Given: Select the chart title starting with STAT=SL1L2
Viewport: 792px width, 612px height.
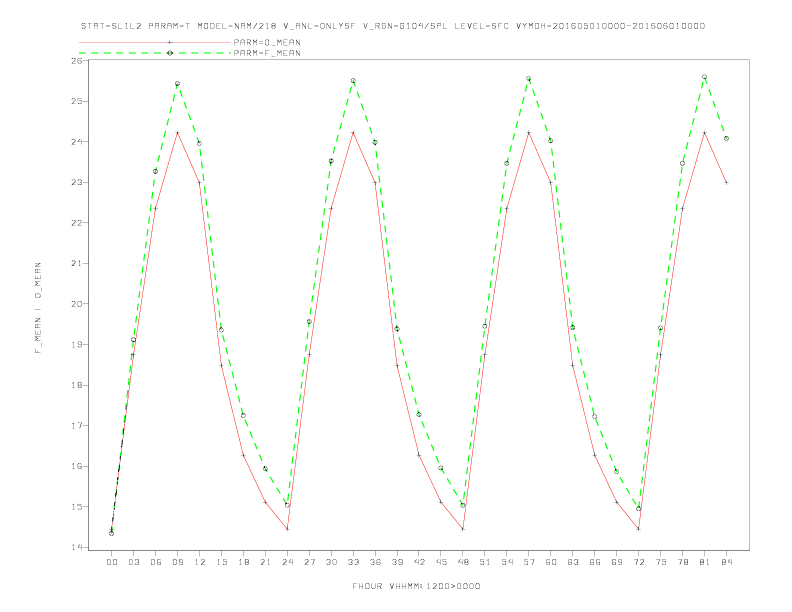Looking at the screenshot, I should click(x=393, y=26).
